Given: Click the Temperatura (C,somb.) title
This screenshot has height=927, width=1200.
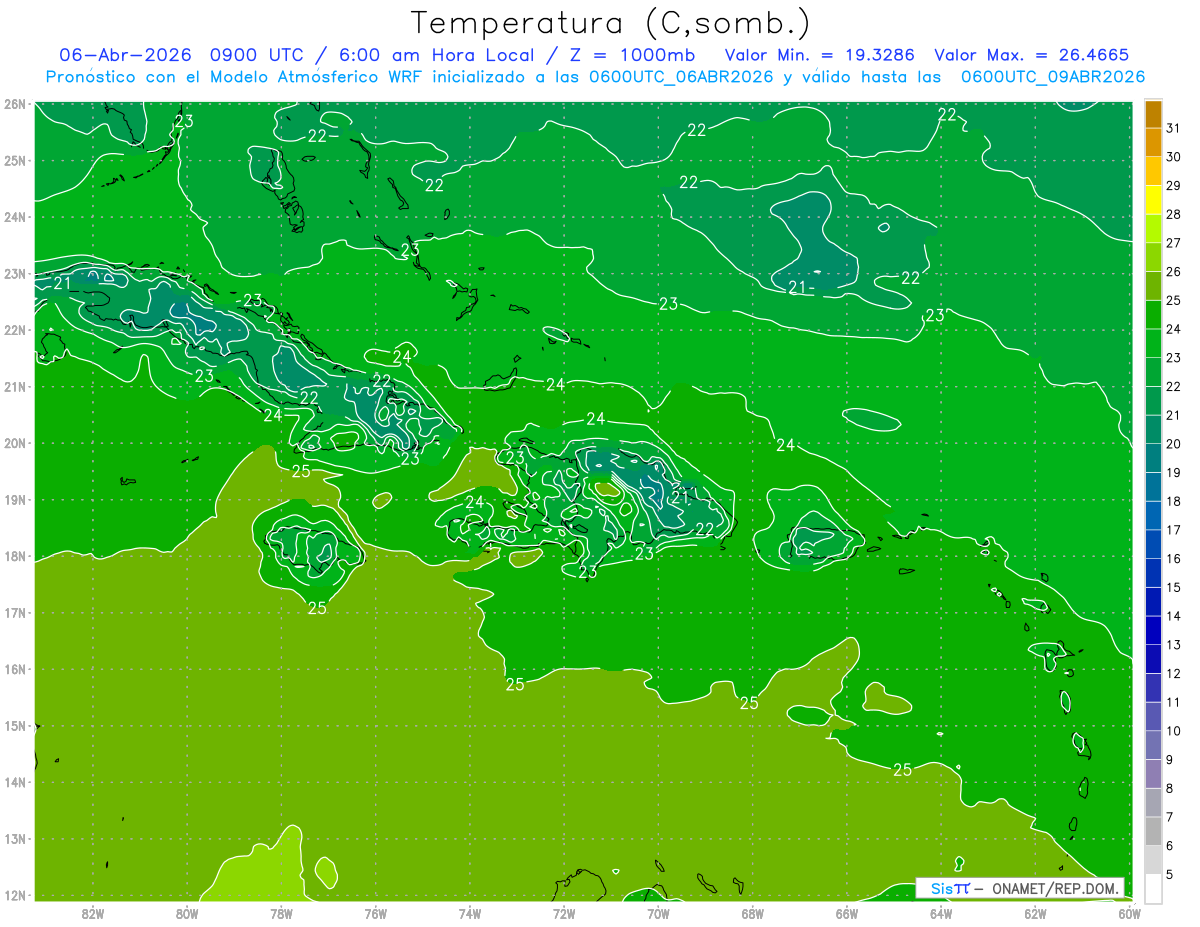Looking at the screenshot, I should tap(611, 23).
